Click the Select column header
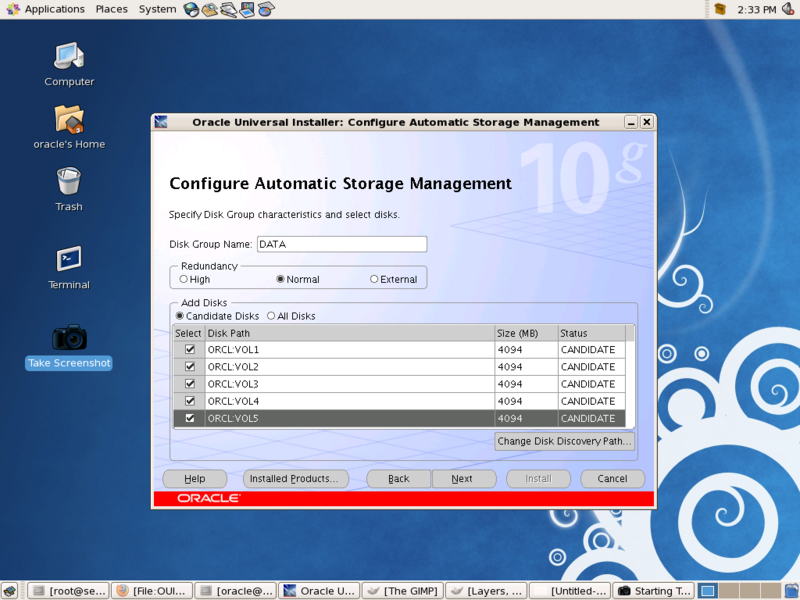 click(x=189, y=333)
